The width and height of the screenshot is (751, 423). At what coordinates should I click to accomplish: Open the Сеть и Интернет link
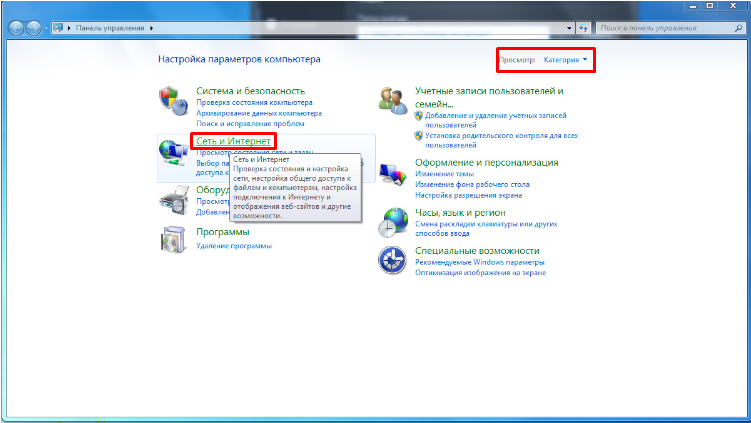(x=232, y=142)
